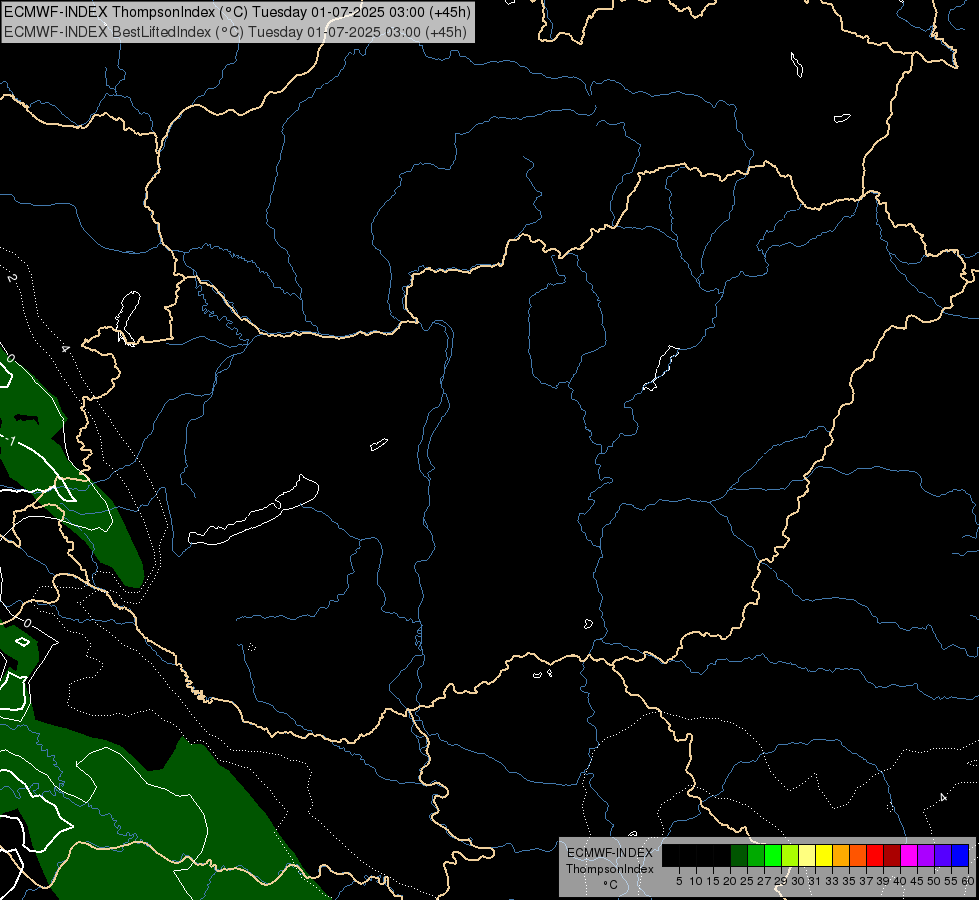The width and height of the screenshot is (979, 900).
Task: Click the legend scale value 35
Action: (x=849, y=881)
